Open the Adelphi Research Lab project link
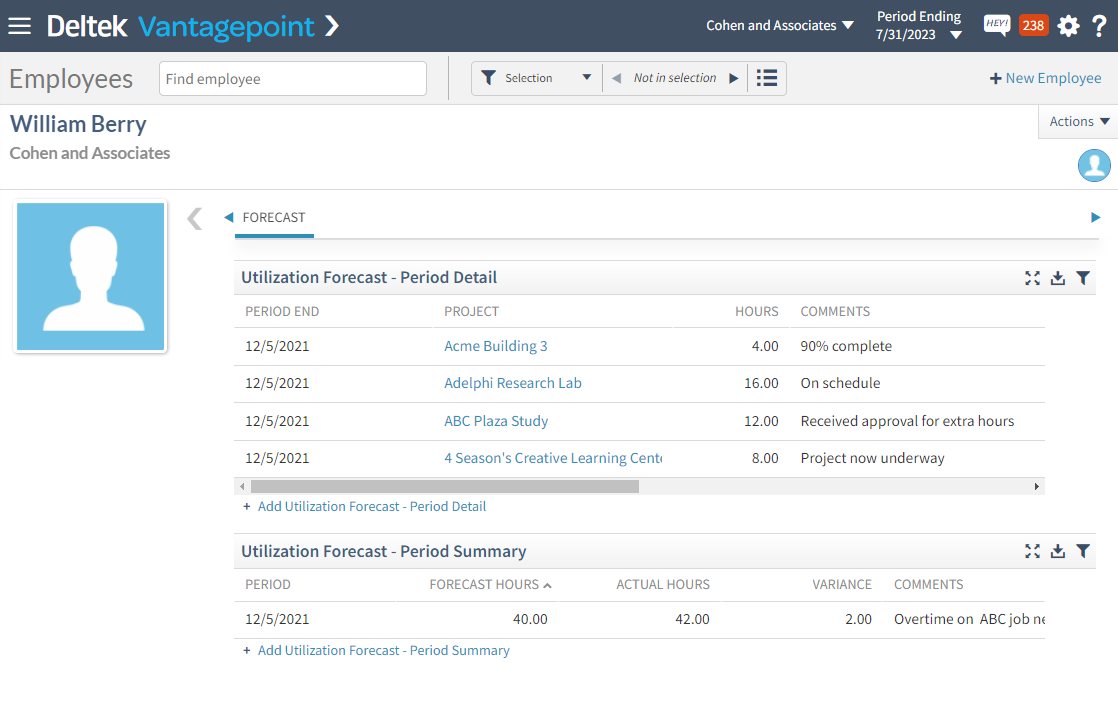The height and width of the screenshot is (702, 1118). point(513,383)
